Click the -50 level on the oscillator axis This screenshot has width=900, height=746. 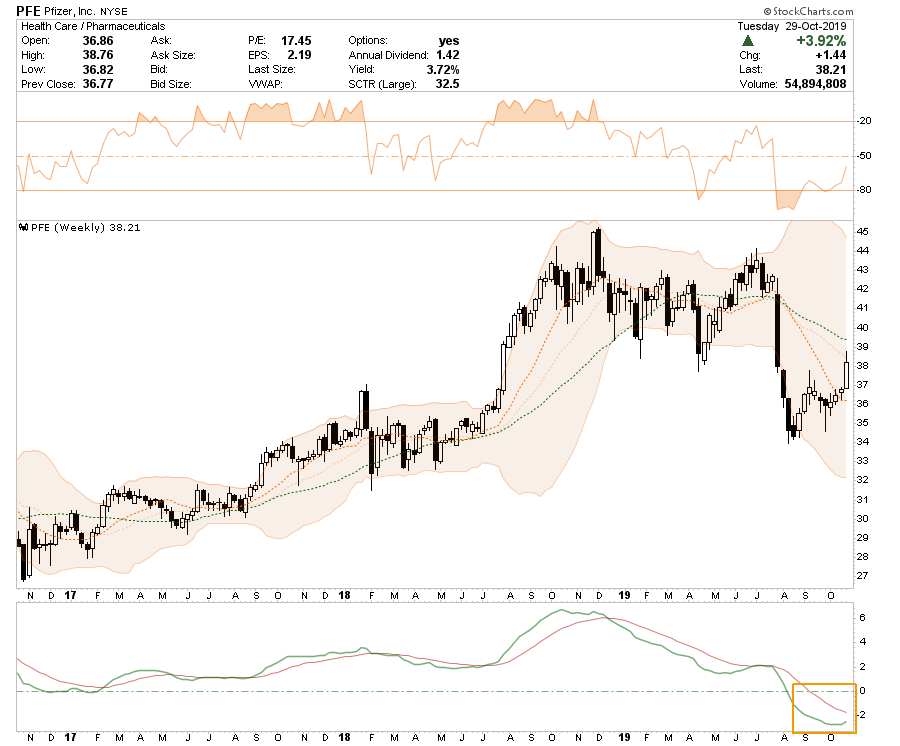pyautogui.click(x=864, y=156)
